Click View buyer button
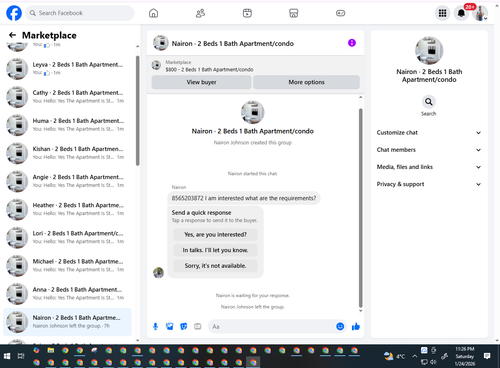The image size is (500, 368). pyautogui.click(x=201, y=82)
